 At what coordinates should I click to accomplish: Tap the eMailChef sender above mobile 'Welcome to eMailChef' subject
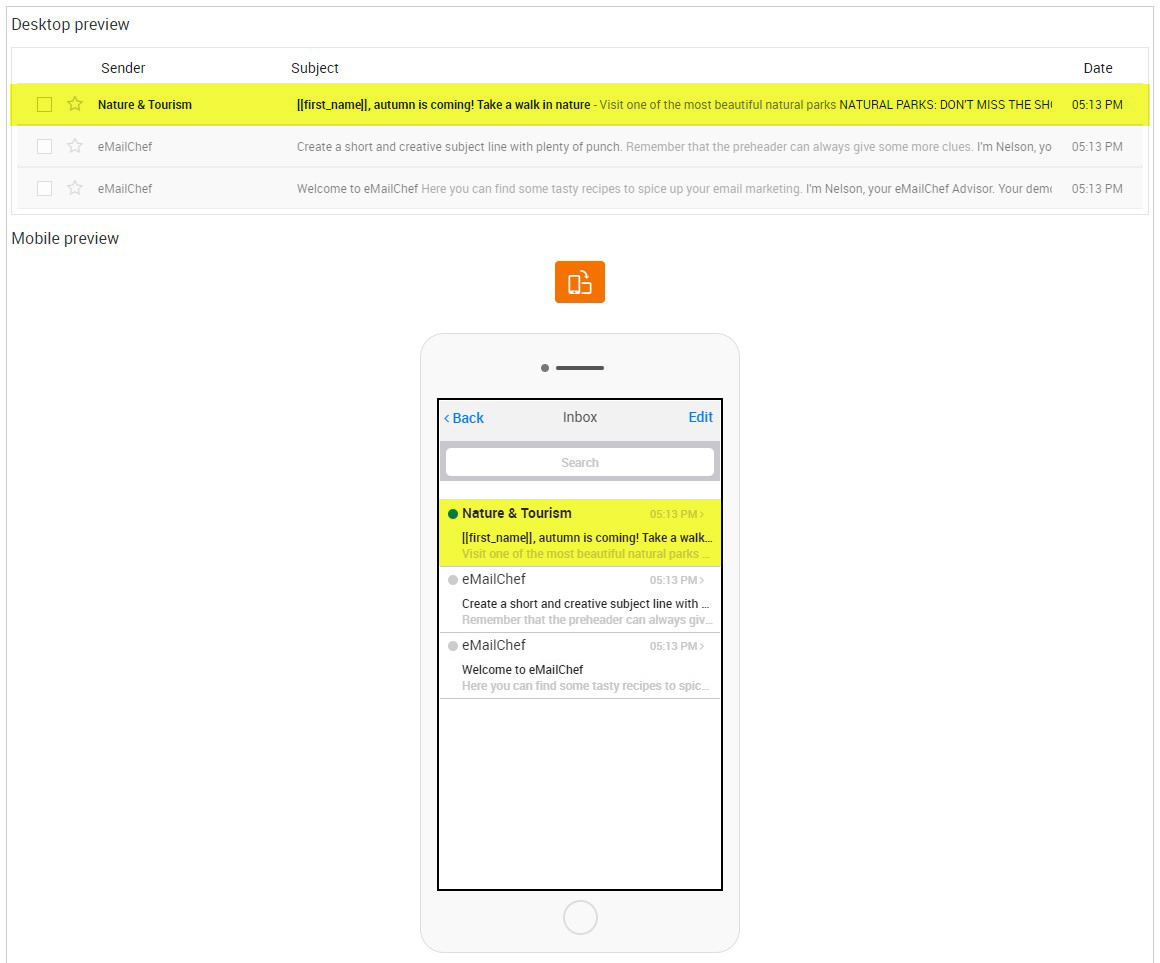click(x=493, y=645)
